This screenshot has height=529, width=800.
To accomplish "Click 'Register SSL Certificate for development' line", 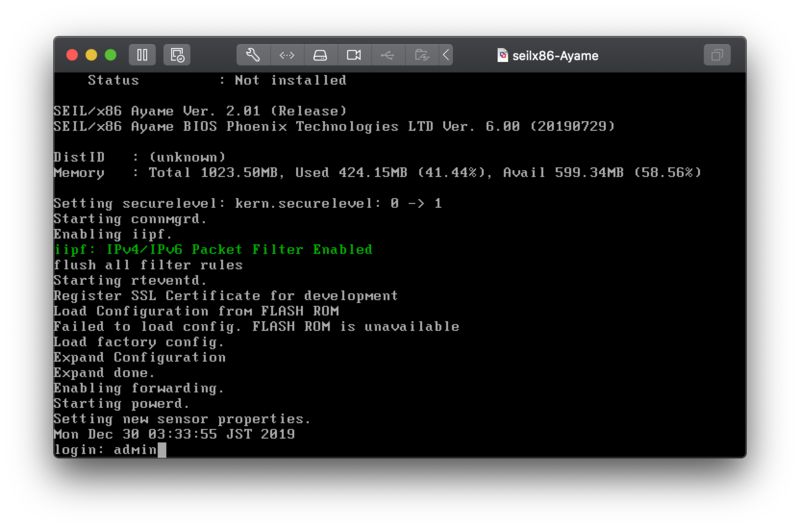I will (226, 296).
